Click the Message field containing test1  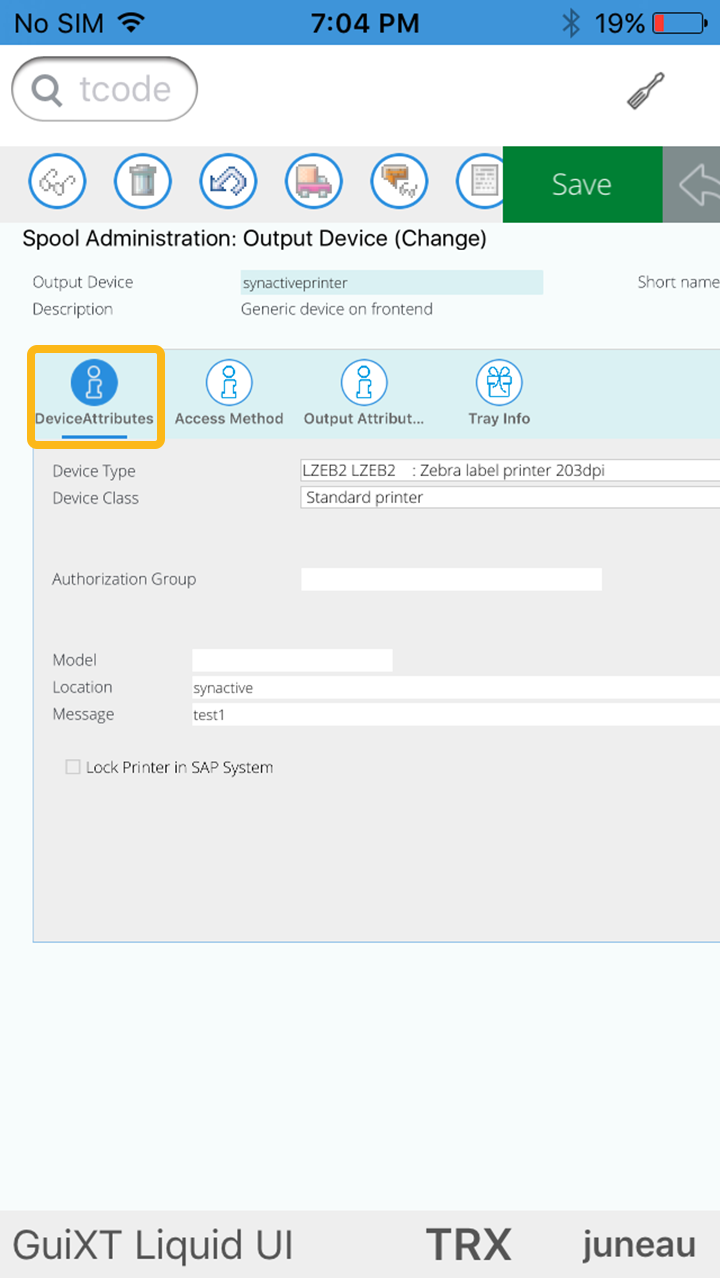(455, 715)
